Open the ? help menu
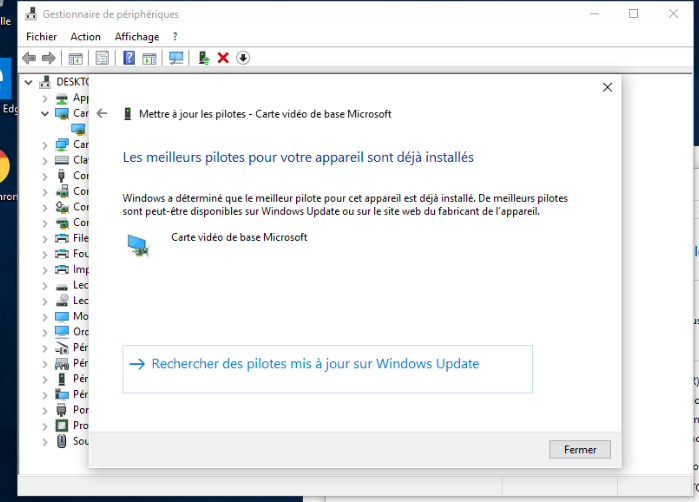The width and height of the screenshot is (699, 502). (175, 37)
